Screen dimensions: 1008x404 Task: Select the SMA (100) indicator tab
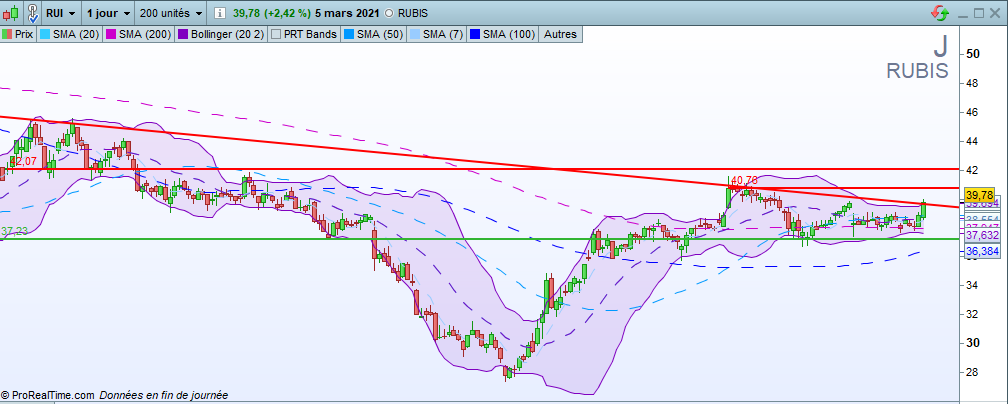coord(503,34)
